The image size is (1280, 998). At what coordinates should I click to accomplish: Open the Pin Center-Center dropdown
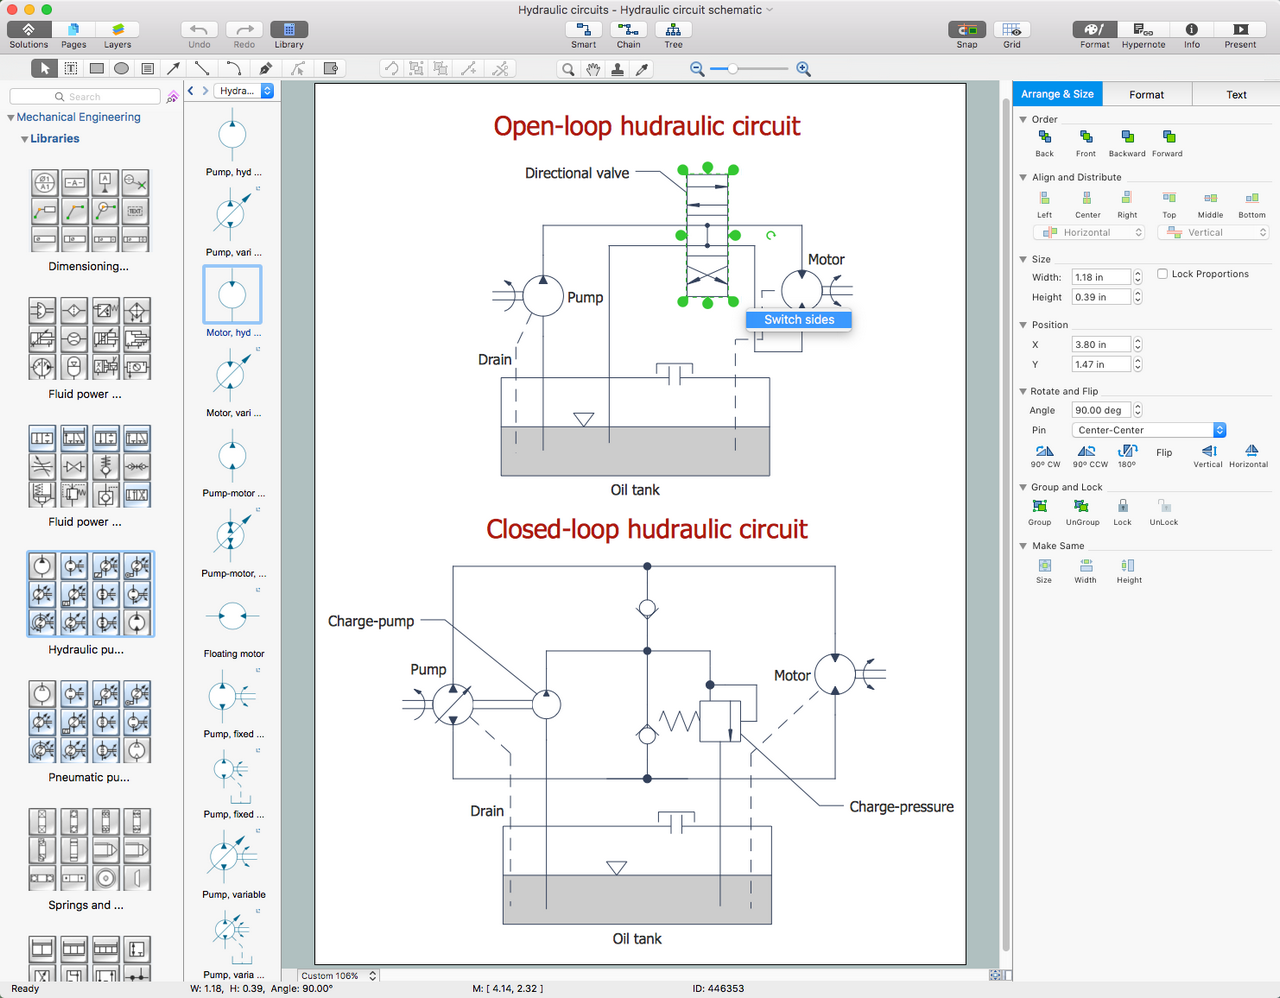(1148, 430)
